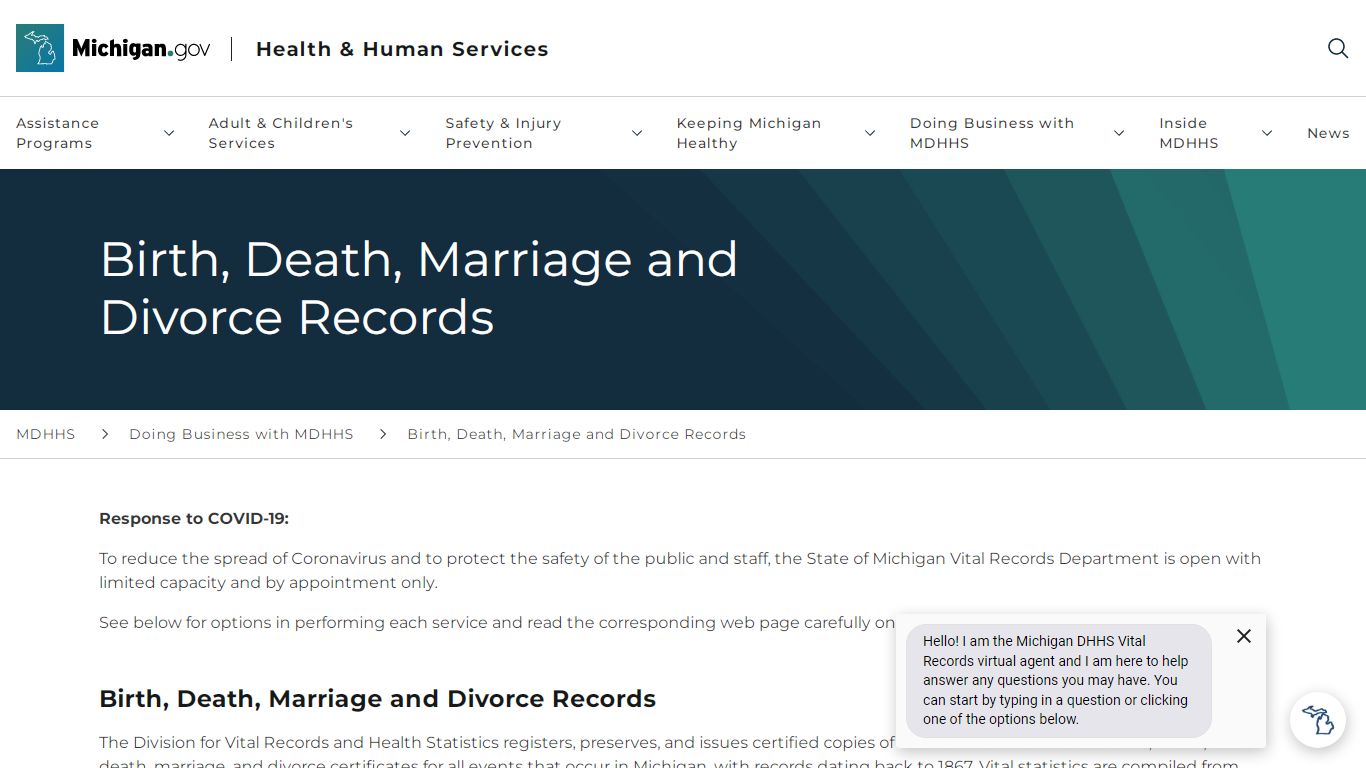Image resolution: width=1366 pixels, height=768 pixels.
Task: Click the MDHHS breadcrumb link
Action: 46,434
